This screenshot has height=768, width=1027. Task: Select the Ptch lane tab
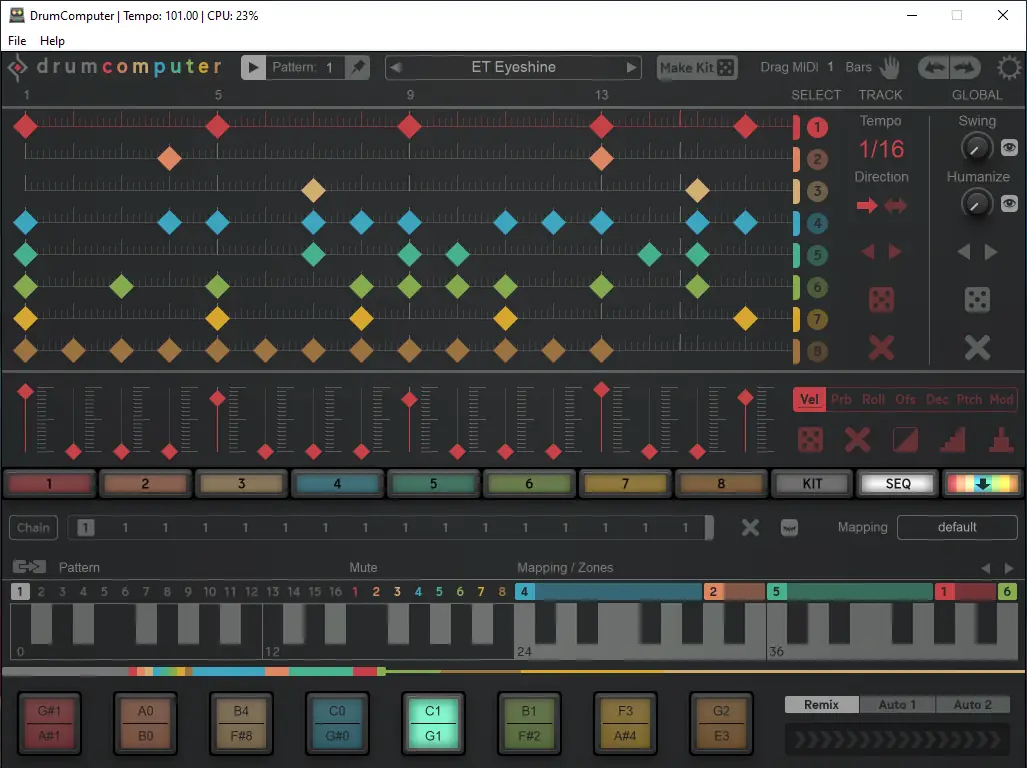click(x=969, y=399)
